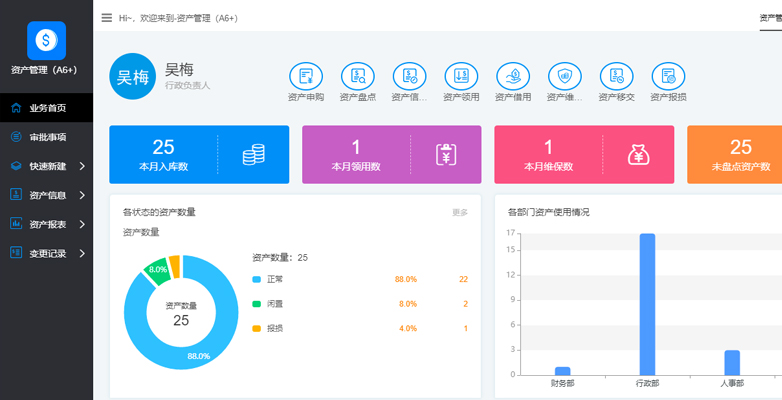The image size is (782, 400).
Task: Click the 吴梅 user avatar
Action: coord(133,77)
